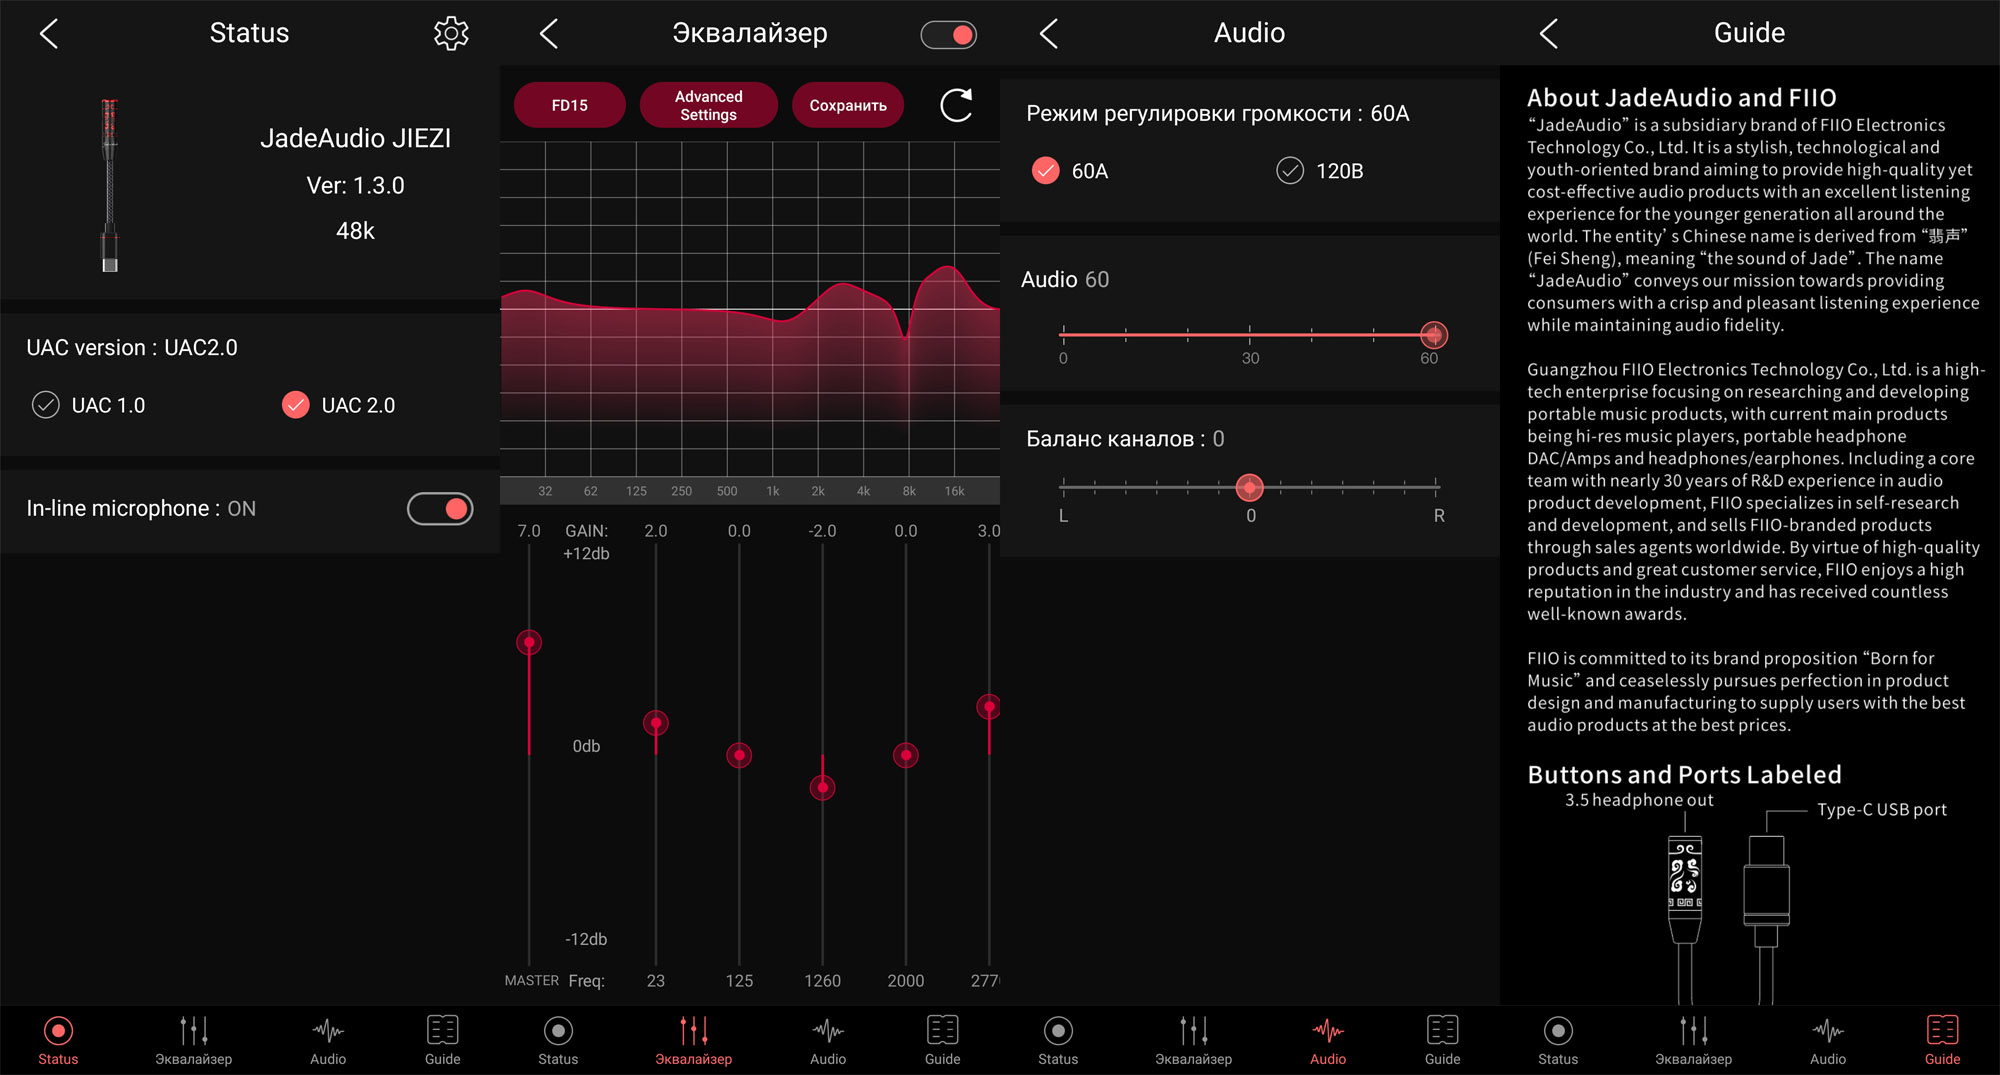Viewport: 2000px width, 1075px height.
Task: Click the Сохранить button
Action: [x=848, y=105]
